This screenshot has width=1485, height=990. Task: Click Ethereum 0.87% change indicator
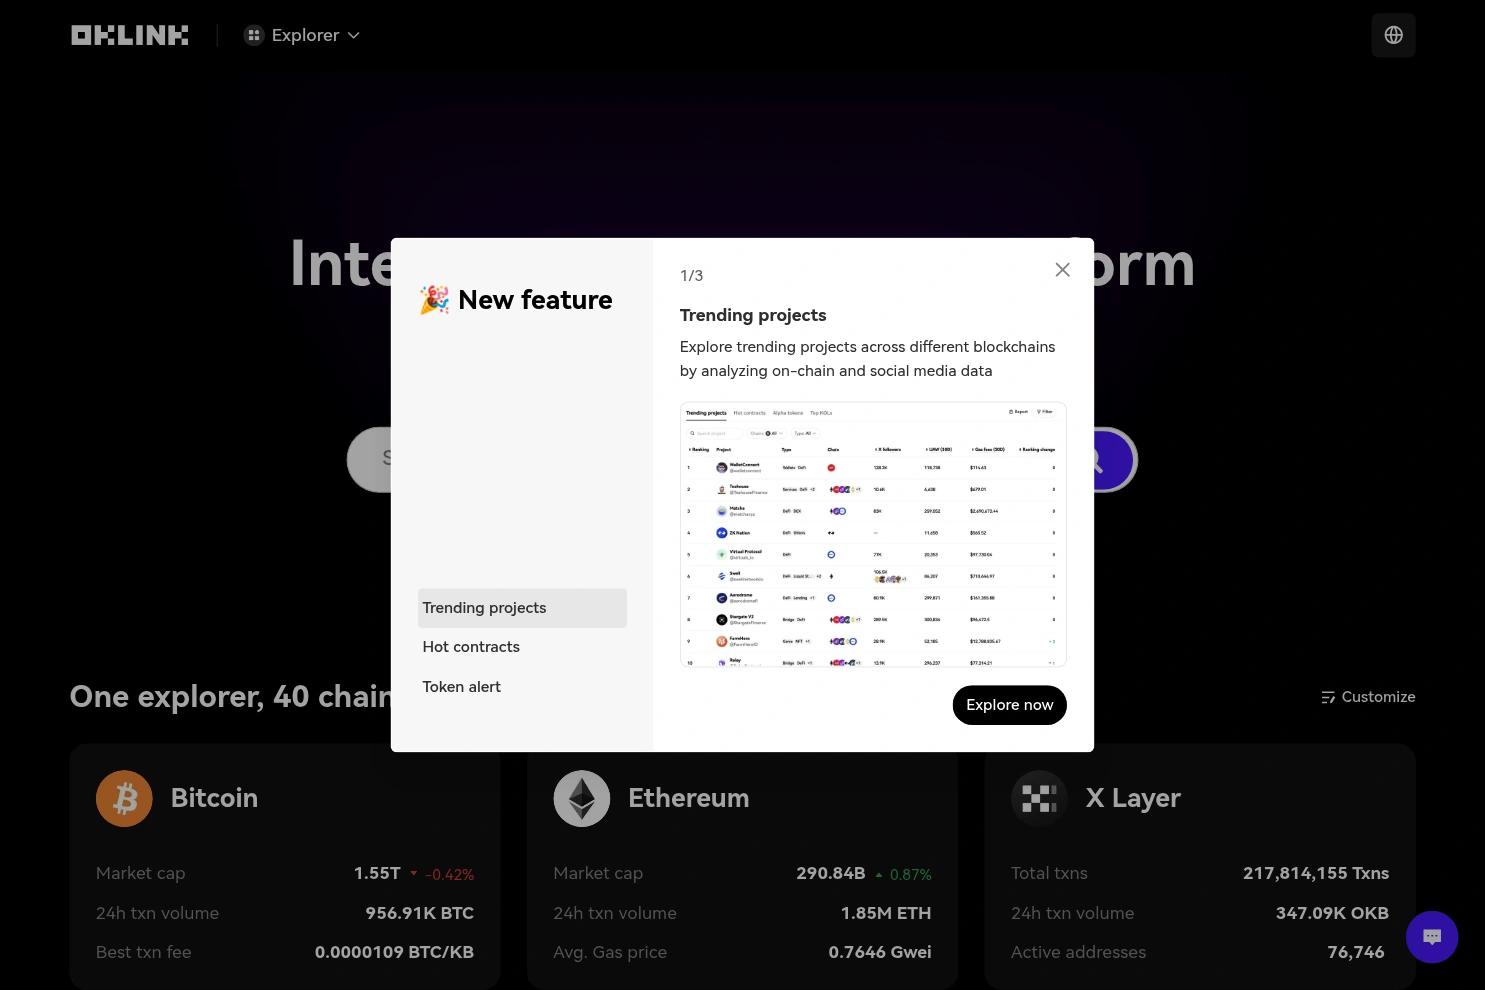tap(903, 874)
